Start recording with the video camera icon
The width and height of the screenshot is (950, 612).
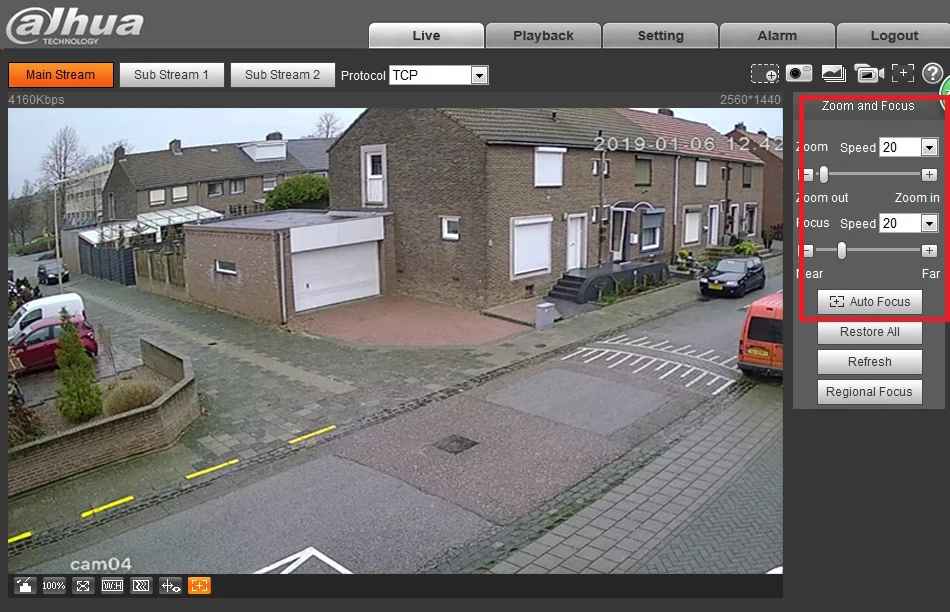[868, 73]
